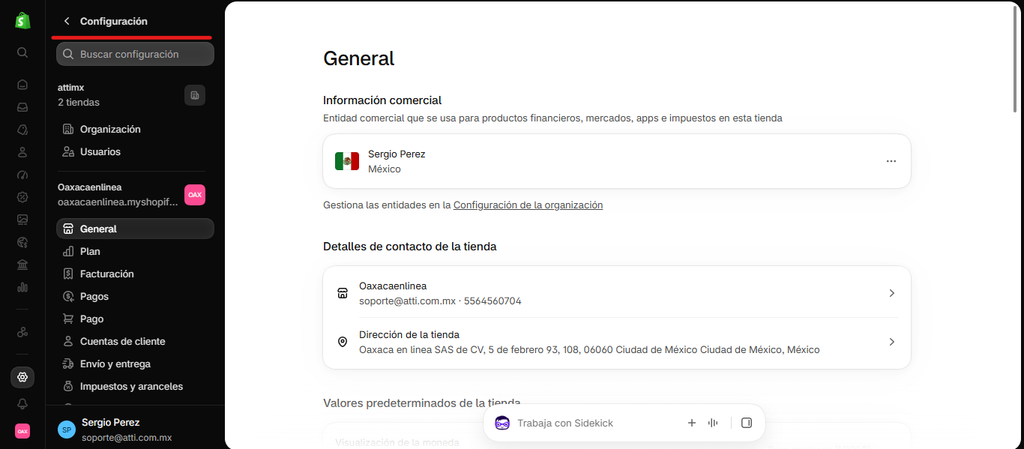Click the soporte@atti.com.mx · 5564560704 text
The height and width of the screenshot is (449, 1024).
[440, 302]
